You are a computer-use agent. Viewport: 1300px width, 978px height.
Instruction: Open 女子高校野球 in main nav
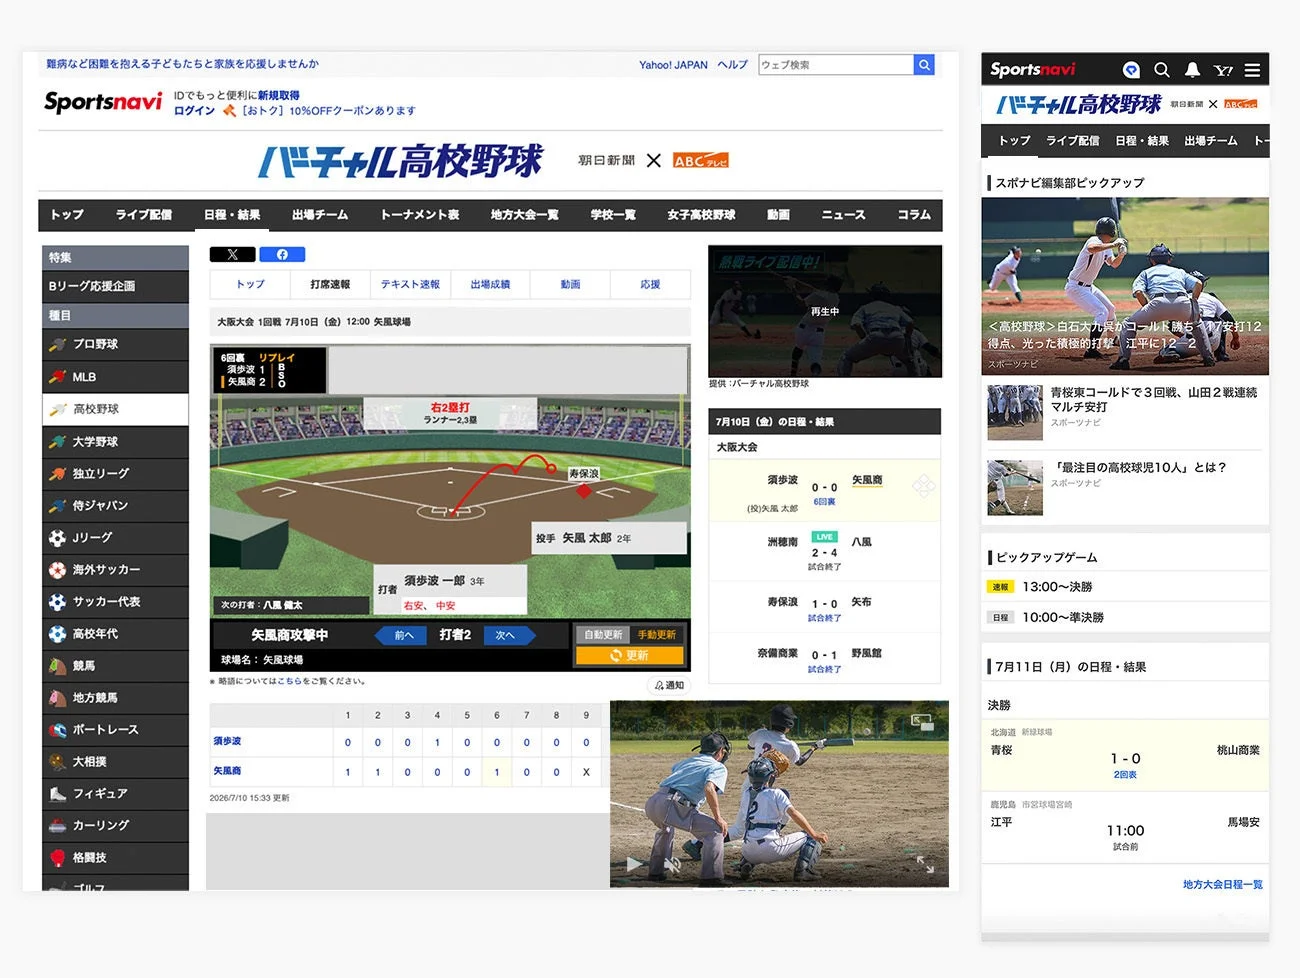[x=701, y=215]
